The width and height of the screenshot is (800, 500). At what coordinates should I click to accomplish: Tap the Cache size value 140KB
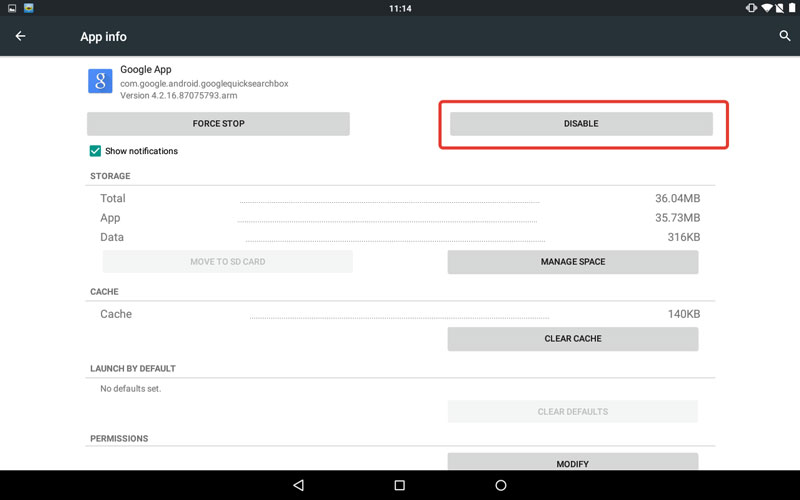(x=684, y=314)
